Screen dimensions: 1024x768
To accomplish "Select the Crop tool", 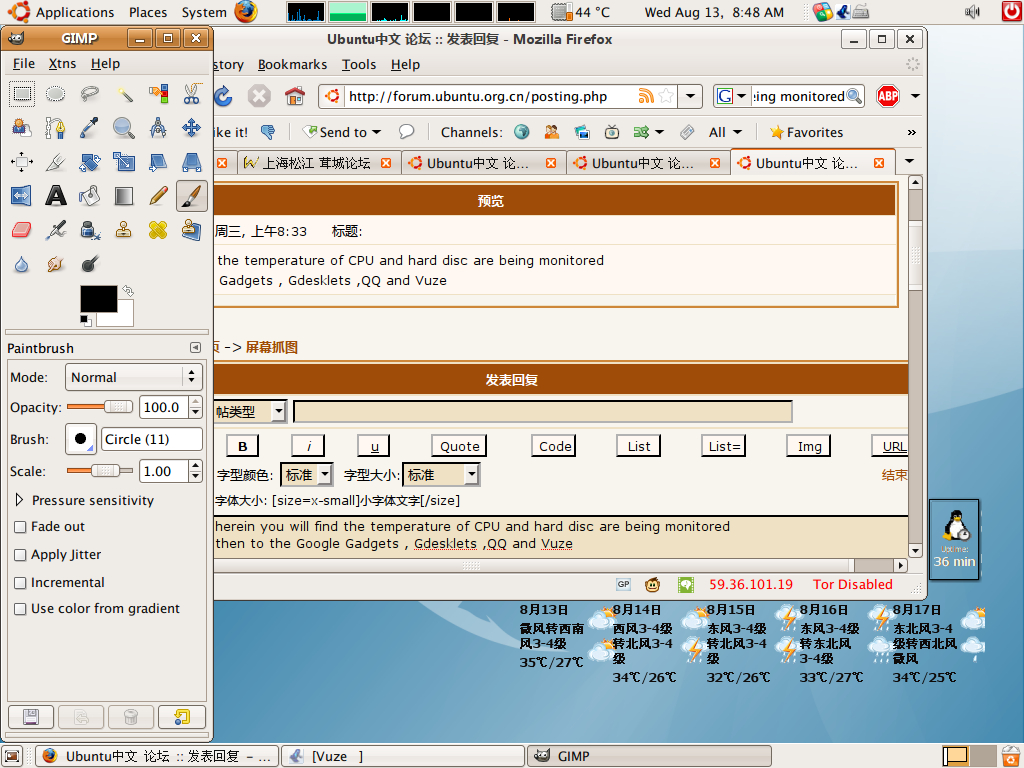I will click(x=56, y=162).
